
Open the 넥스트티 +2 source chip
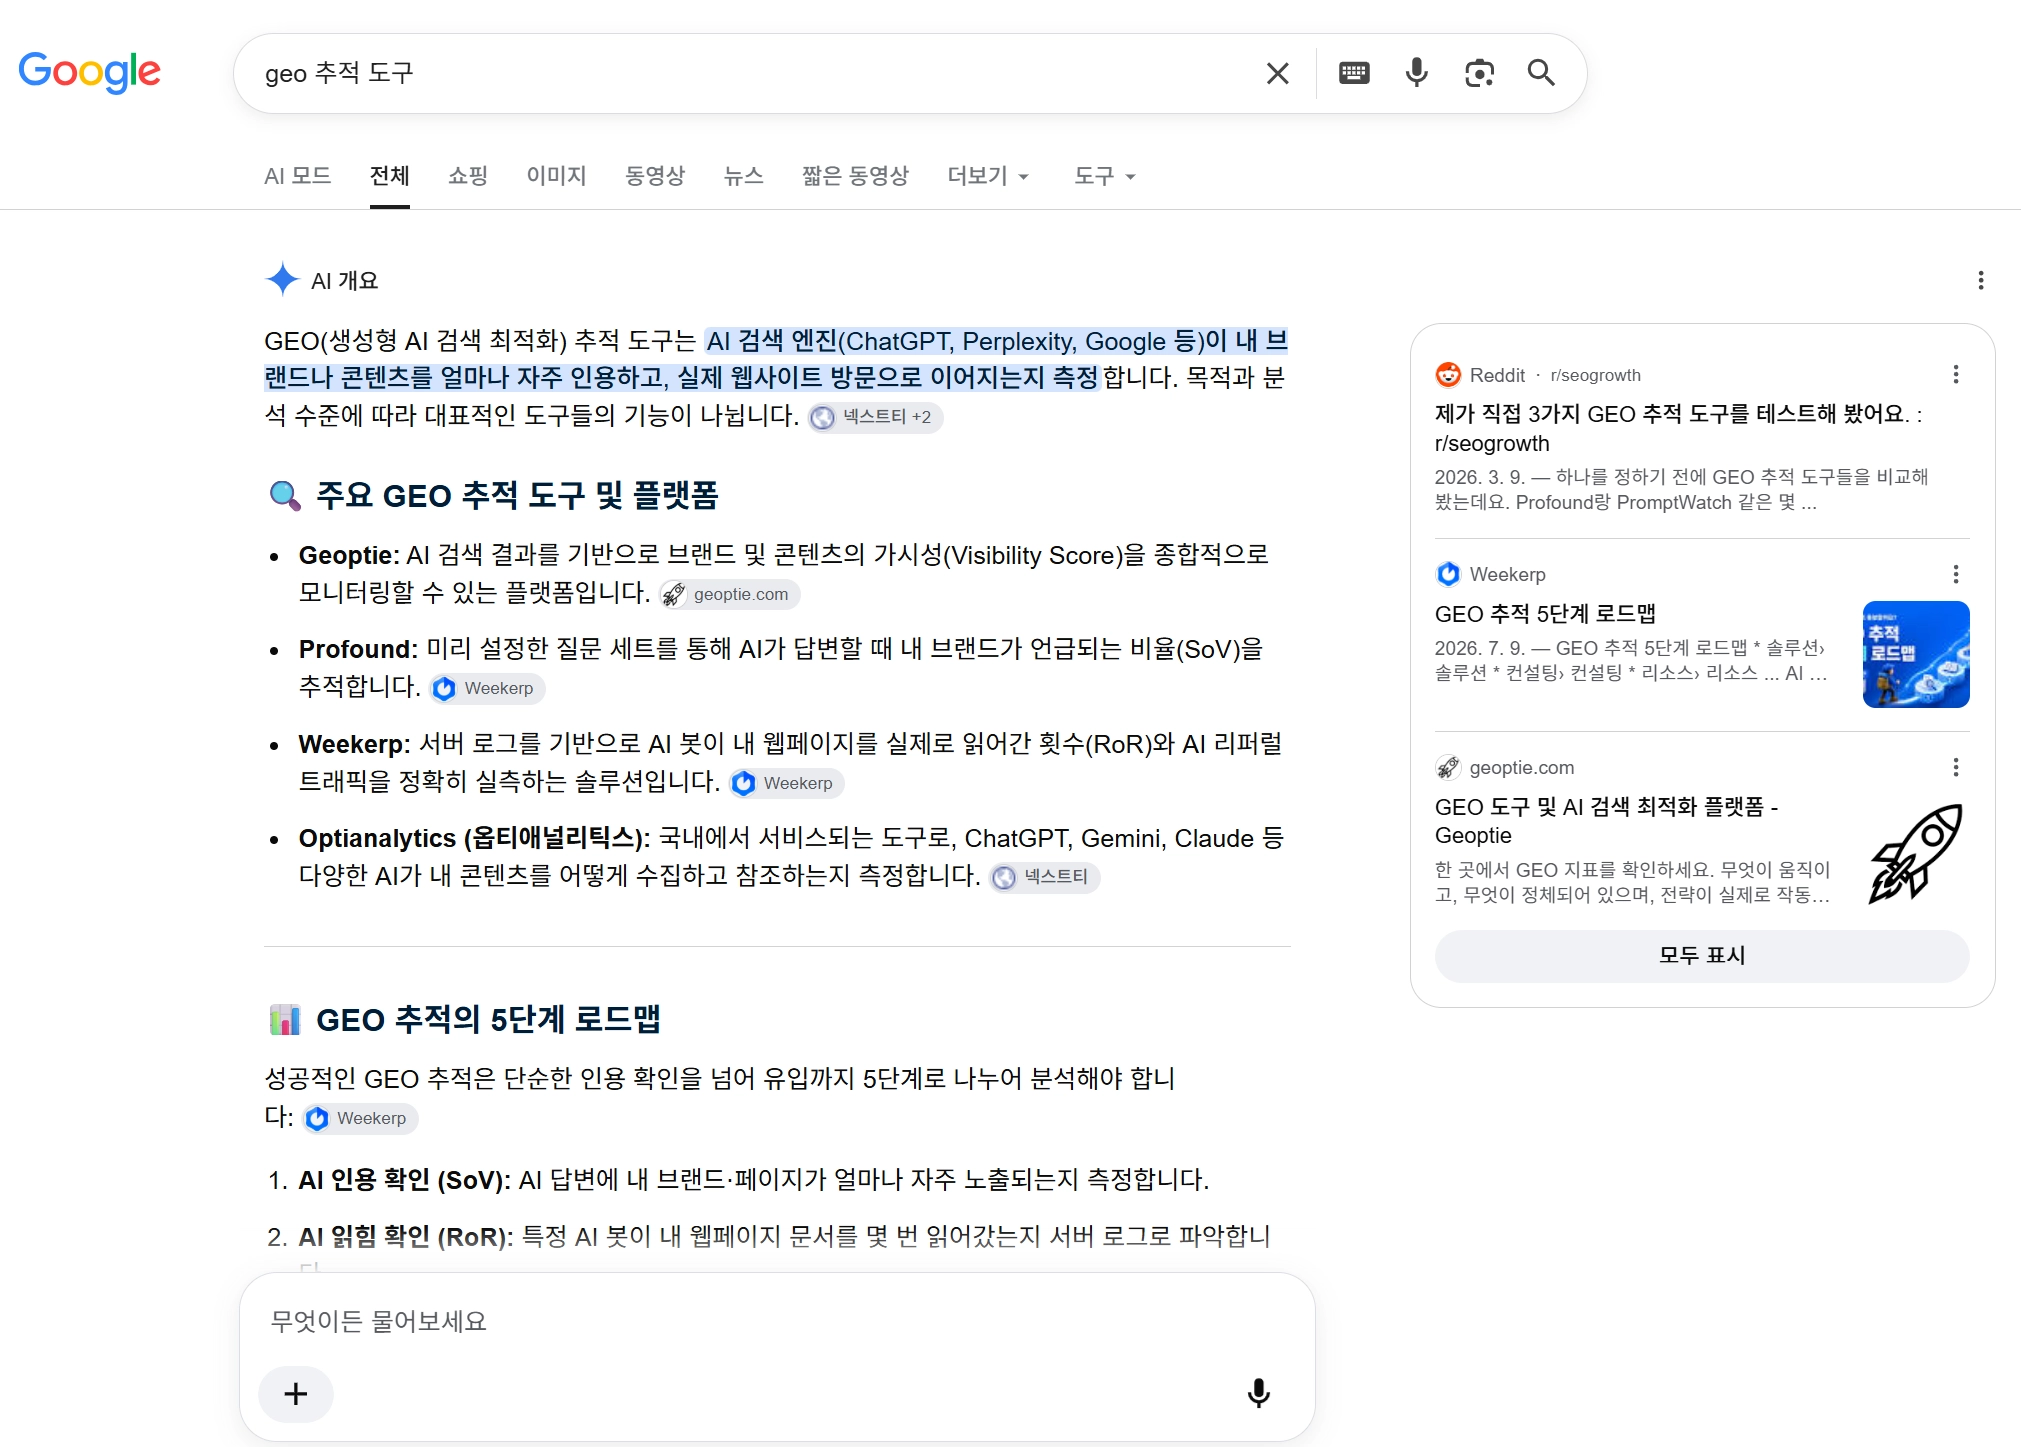[875, 417]
